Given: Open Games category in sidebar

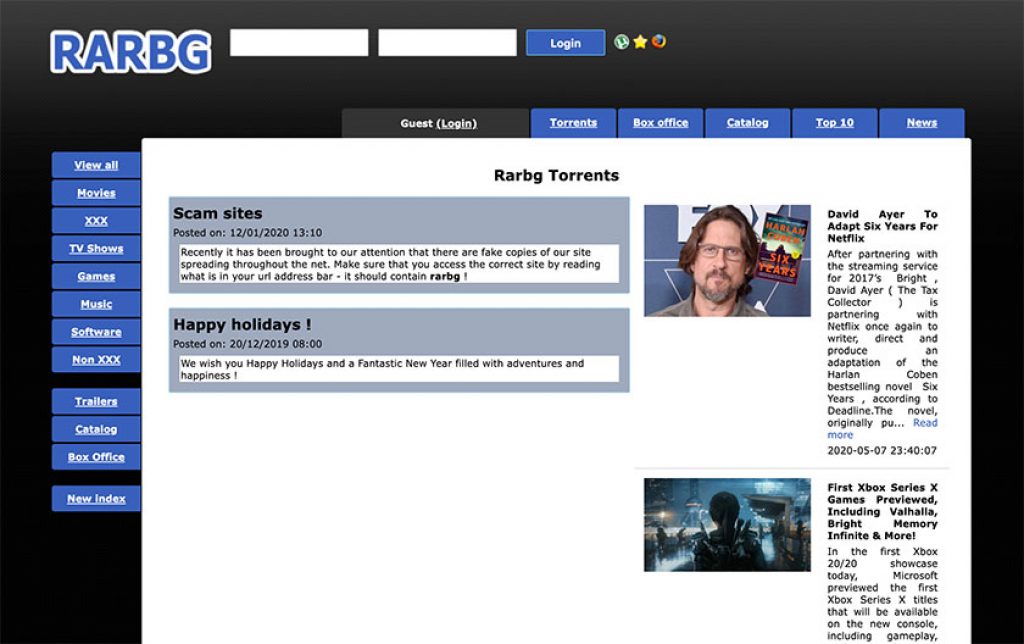Looking at the screenshot, I should [96, 276].
